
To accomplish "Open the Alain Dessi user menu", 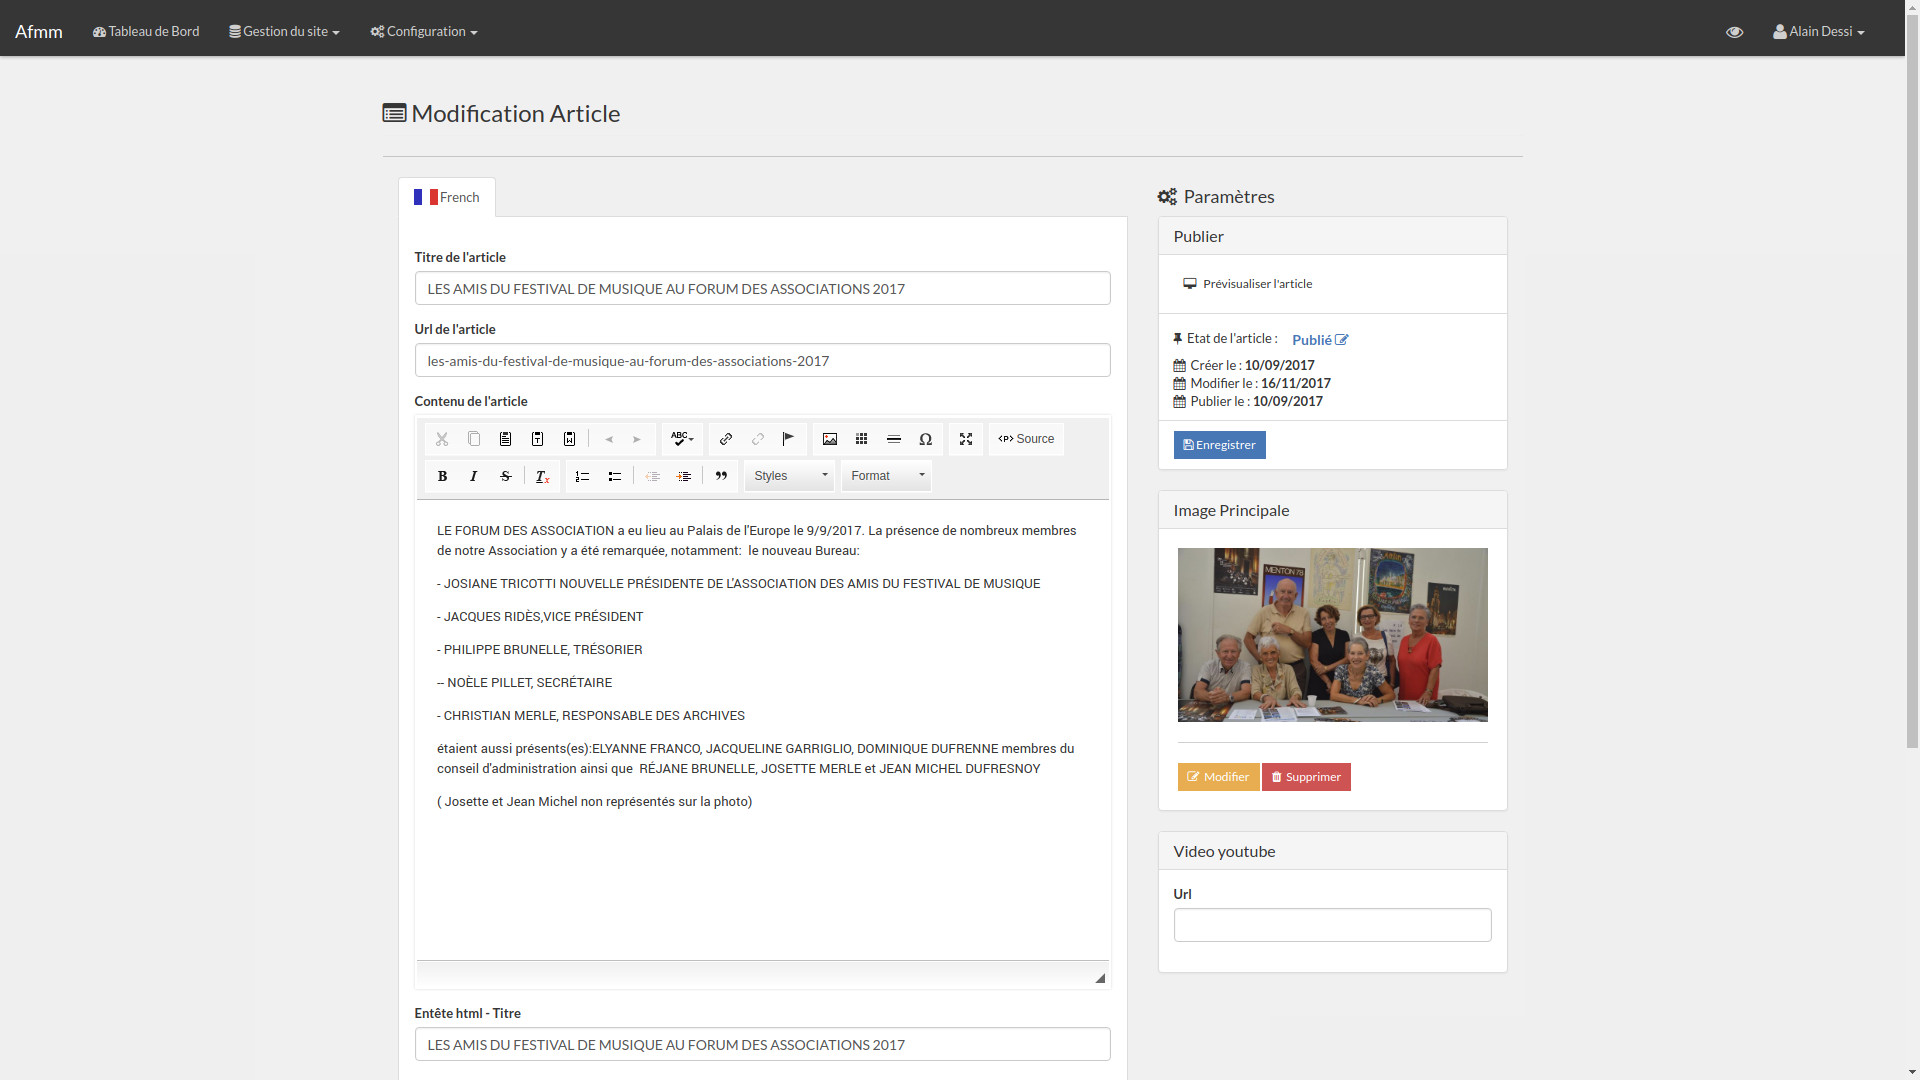I will click(x=1819, y=31).
